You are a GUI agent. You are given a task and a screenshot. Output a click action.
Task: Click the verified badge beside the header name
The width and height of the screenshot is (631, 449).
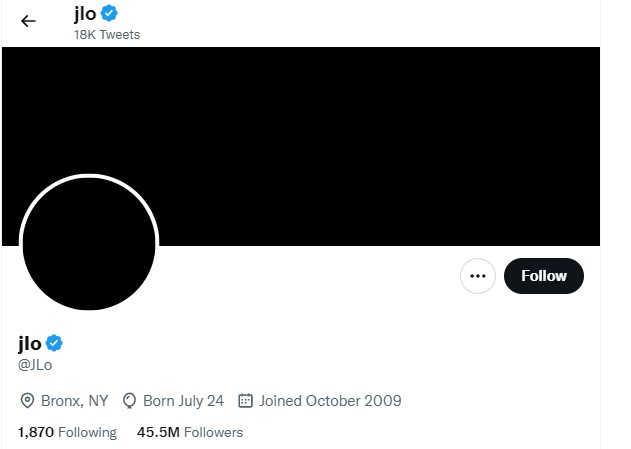[x=109, y=13]
